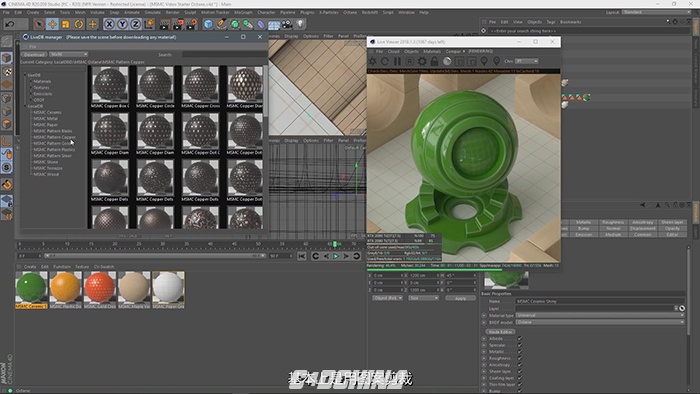
Task: Toggle the Z axis lock
Action: click(135, 24)
